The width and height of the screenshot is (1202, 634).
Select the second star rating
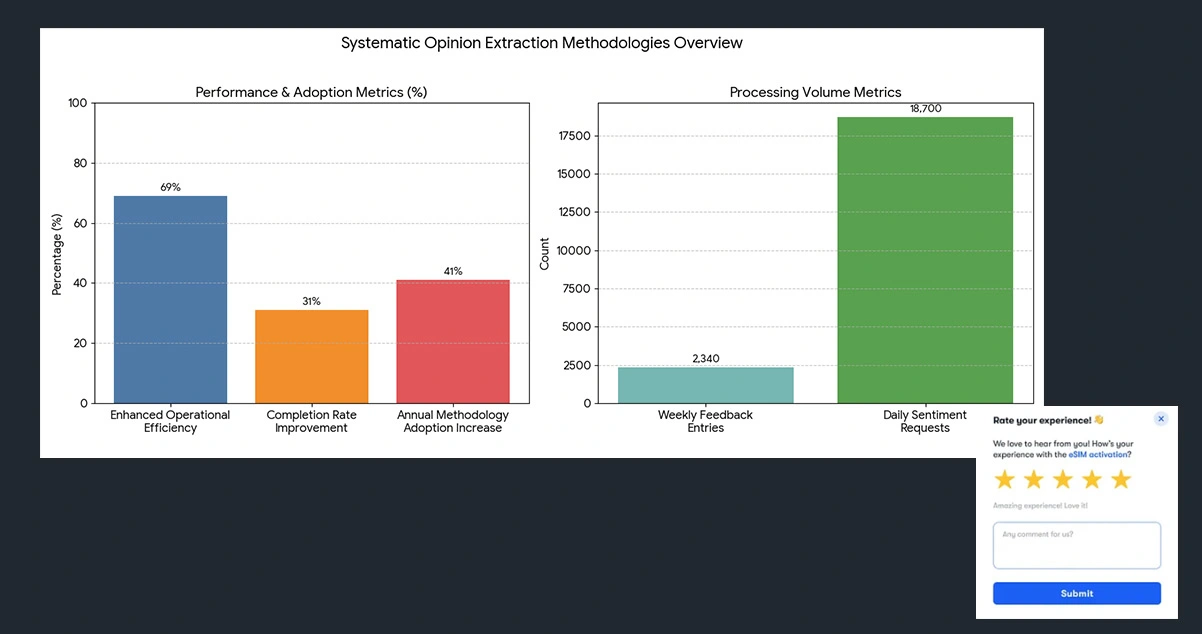[x=1033, y=479]
